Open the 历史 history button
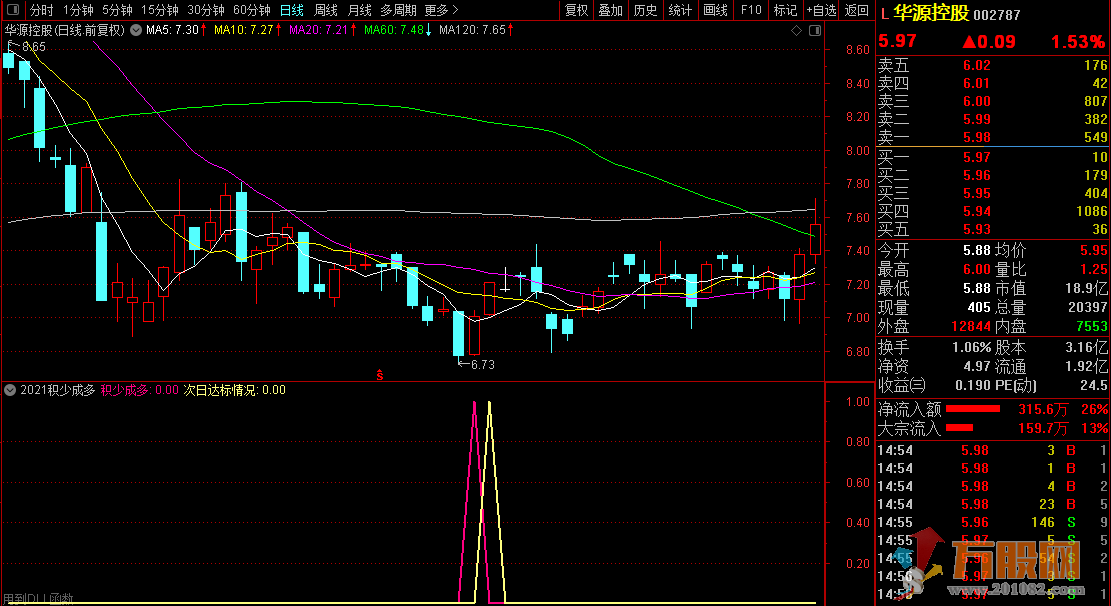 645,10
